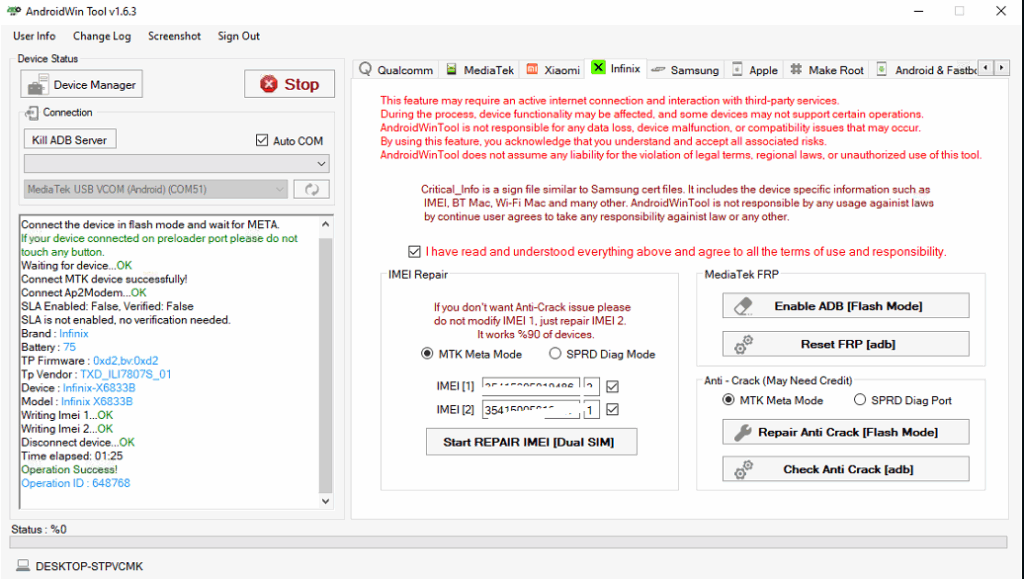Click the gears icon on Check Anti Crack
Image resolution: width=1024 pixels, height=579 pixels.
pos(743,469)
